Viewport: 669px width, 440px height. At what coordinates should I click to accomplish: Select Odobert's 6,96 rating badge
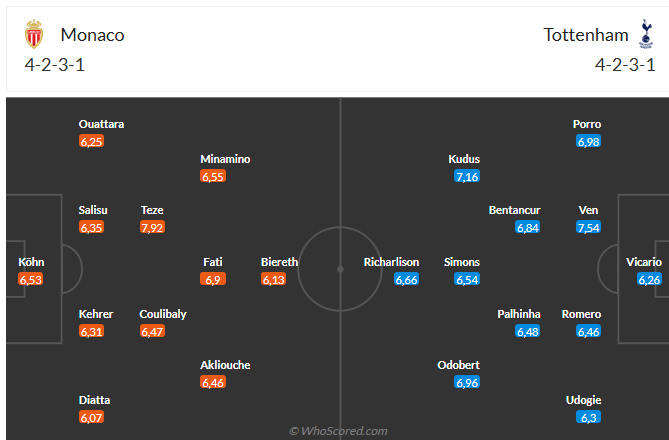coord(467,382)
